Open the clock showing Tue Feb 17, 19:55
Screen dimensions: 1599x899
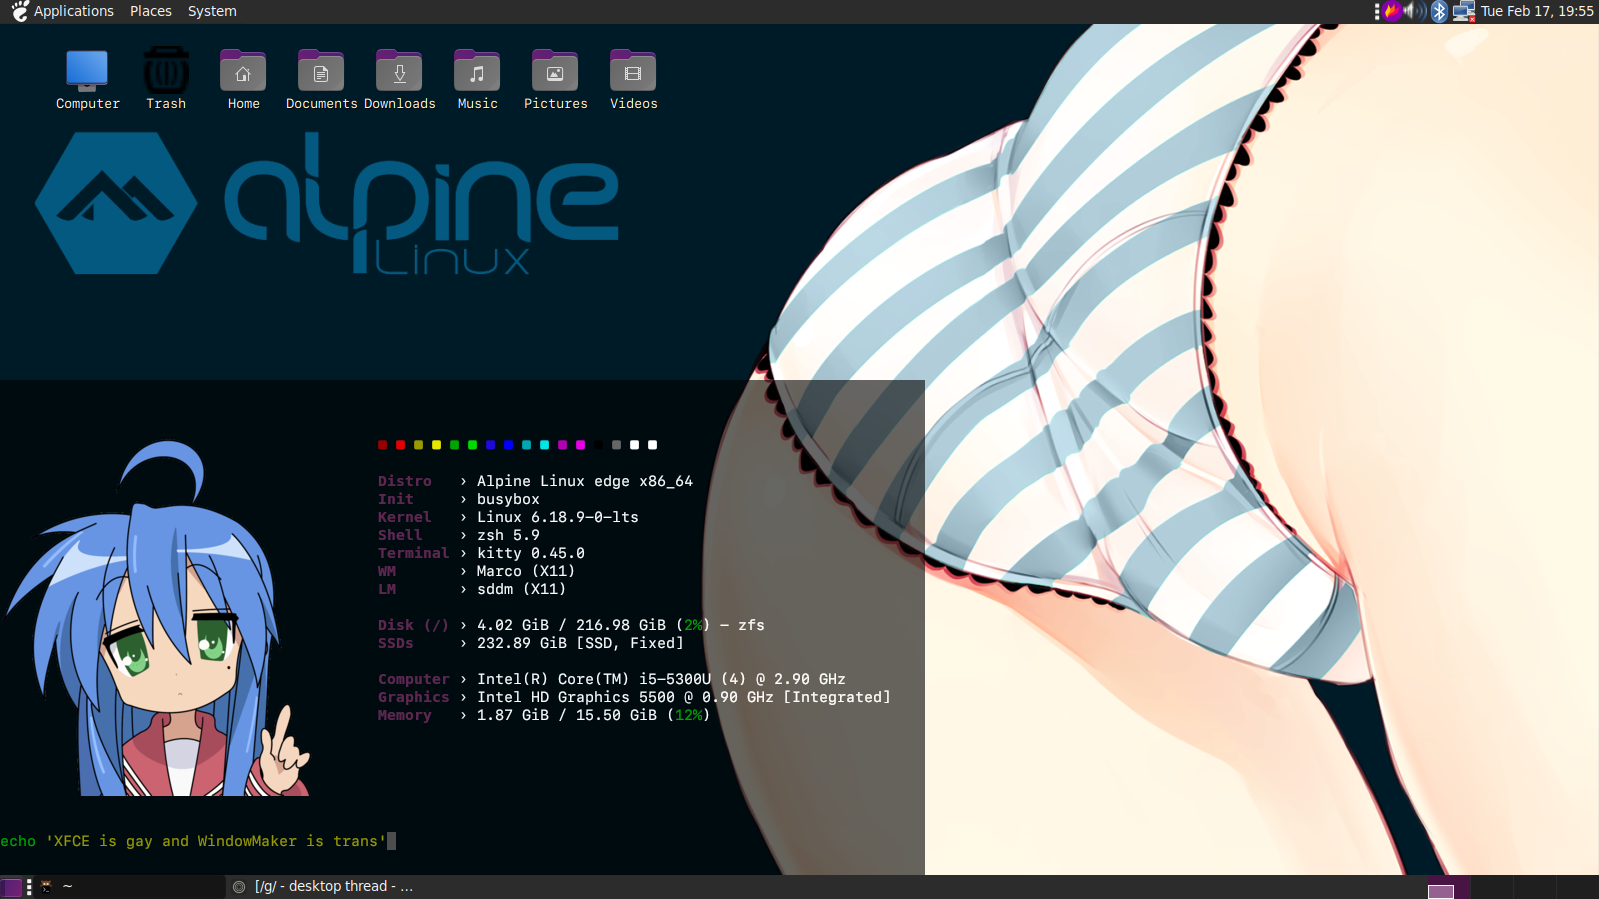(1537, 11)
